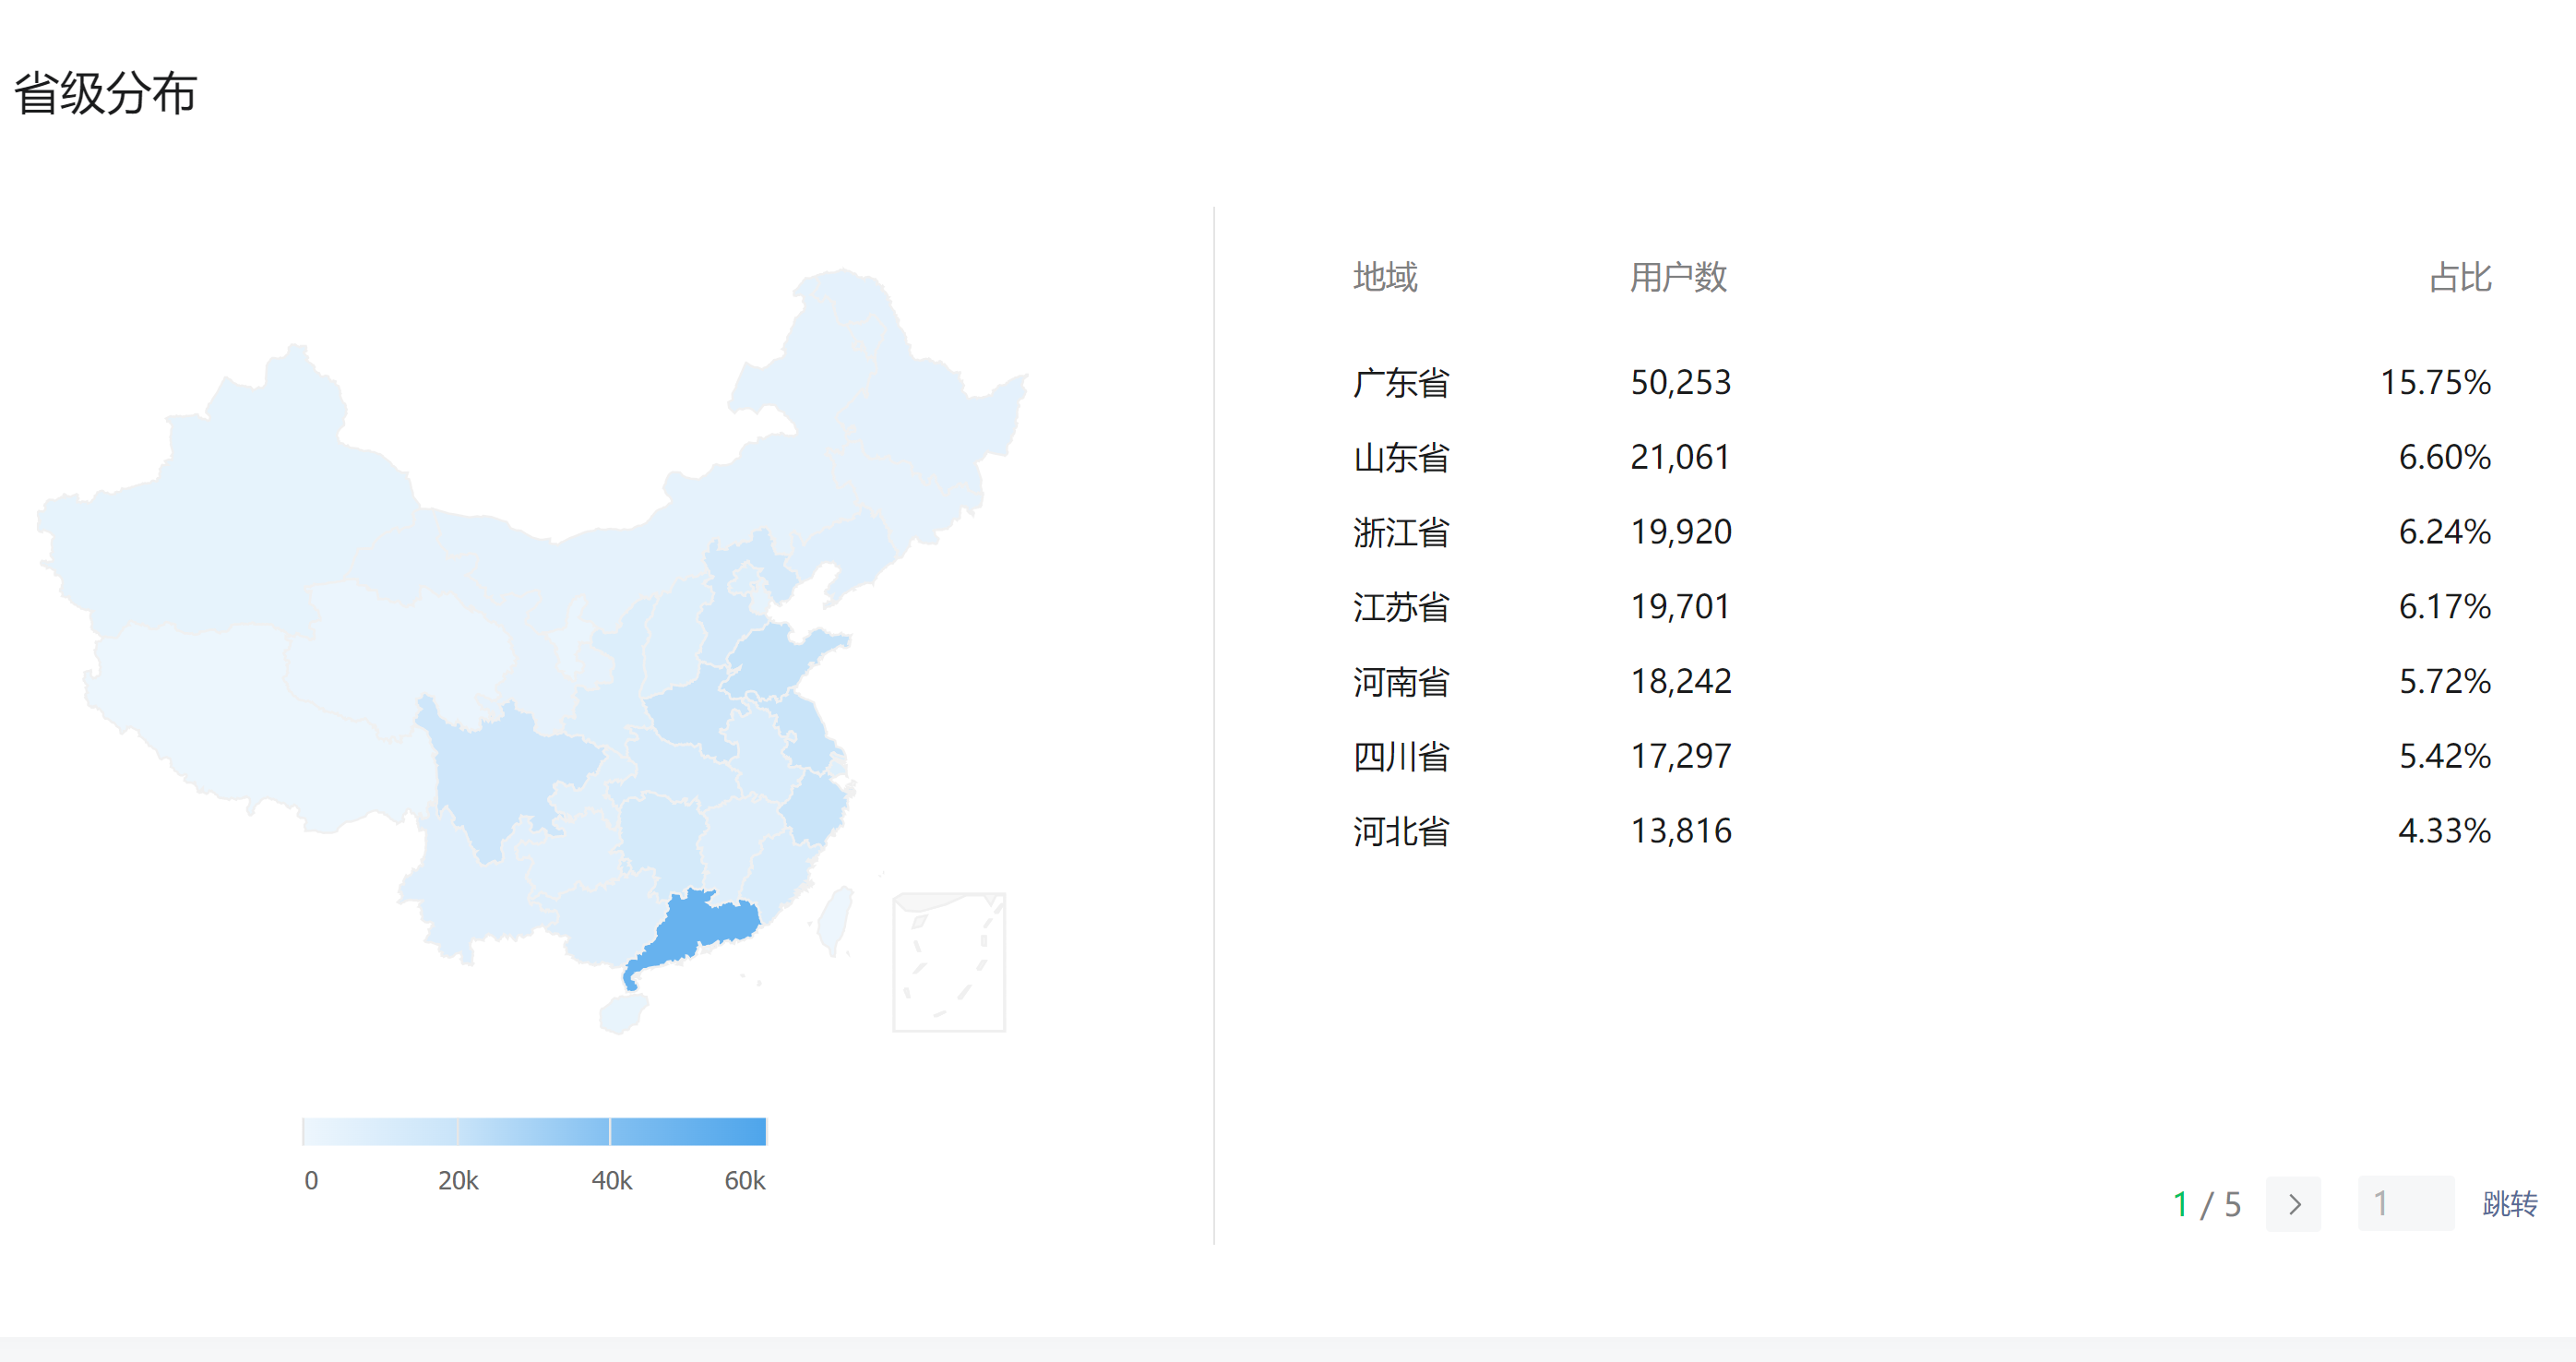Click Taiwan island on the map
2576x1362 pixels.
pyautogui.click(x=835, y=920)
